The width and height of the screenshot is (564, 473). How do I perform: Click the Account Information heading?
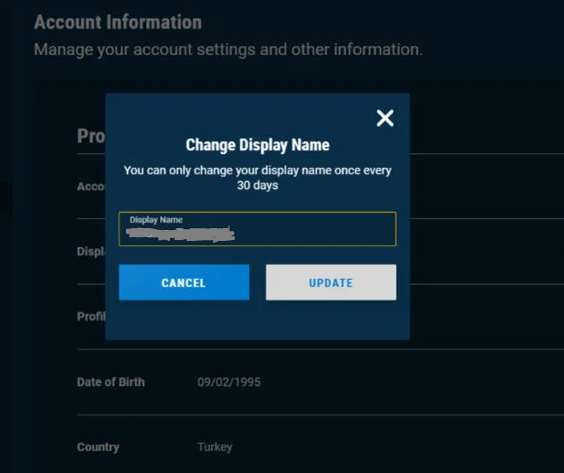[118, 22]
